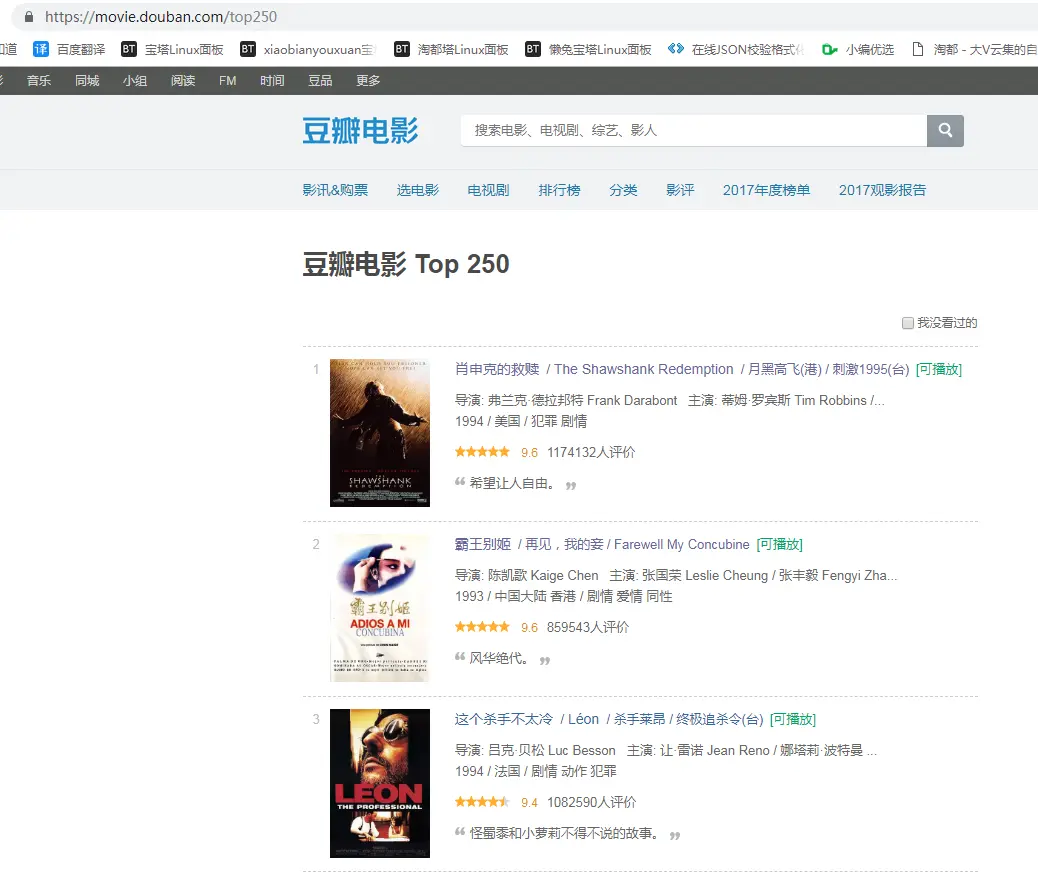
Task: Open the Léon poster thumbnail
Action: pyautogui.click(x=380, y=783)
